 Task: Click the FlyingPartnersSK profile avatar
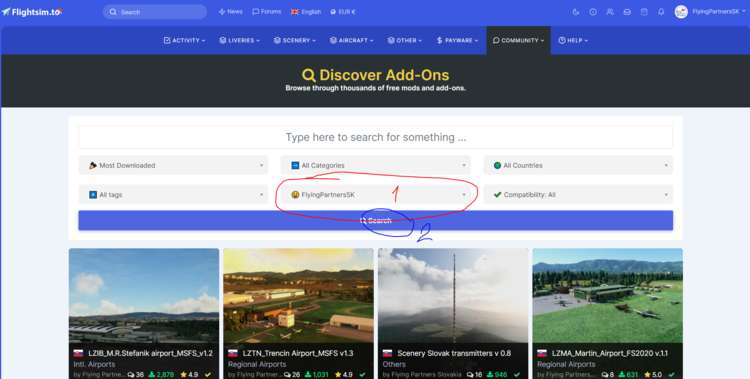(x=681, y=12)
